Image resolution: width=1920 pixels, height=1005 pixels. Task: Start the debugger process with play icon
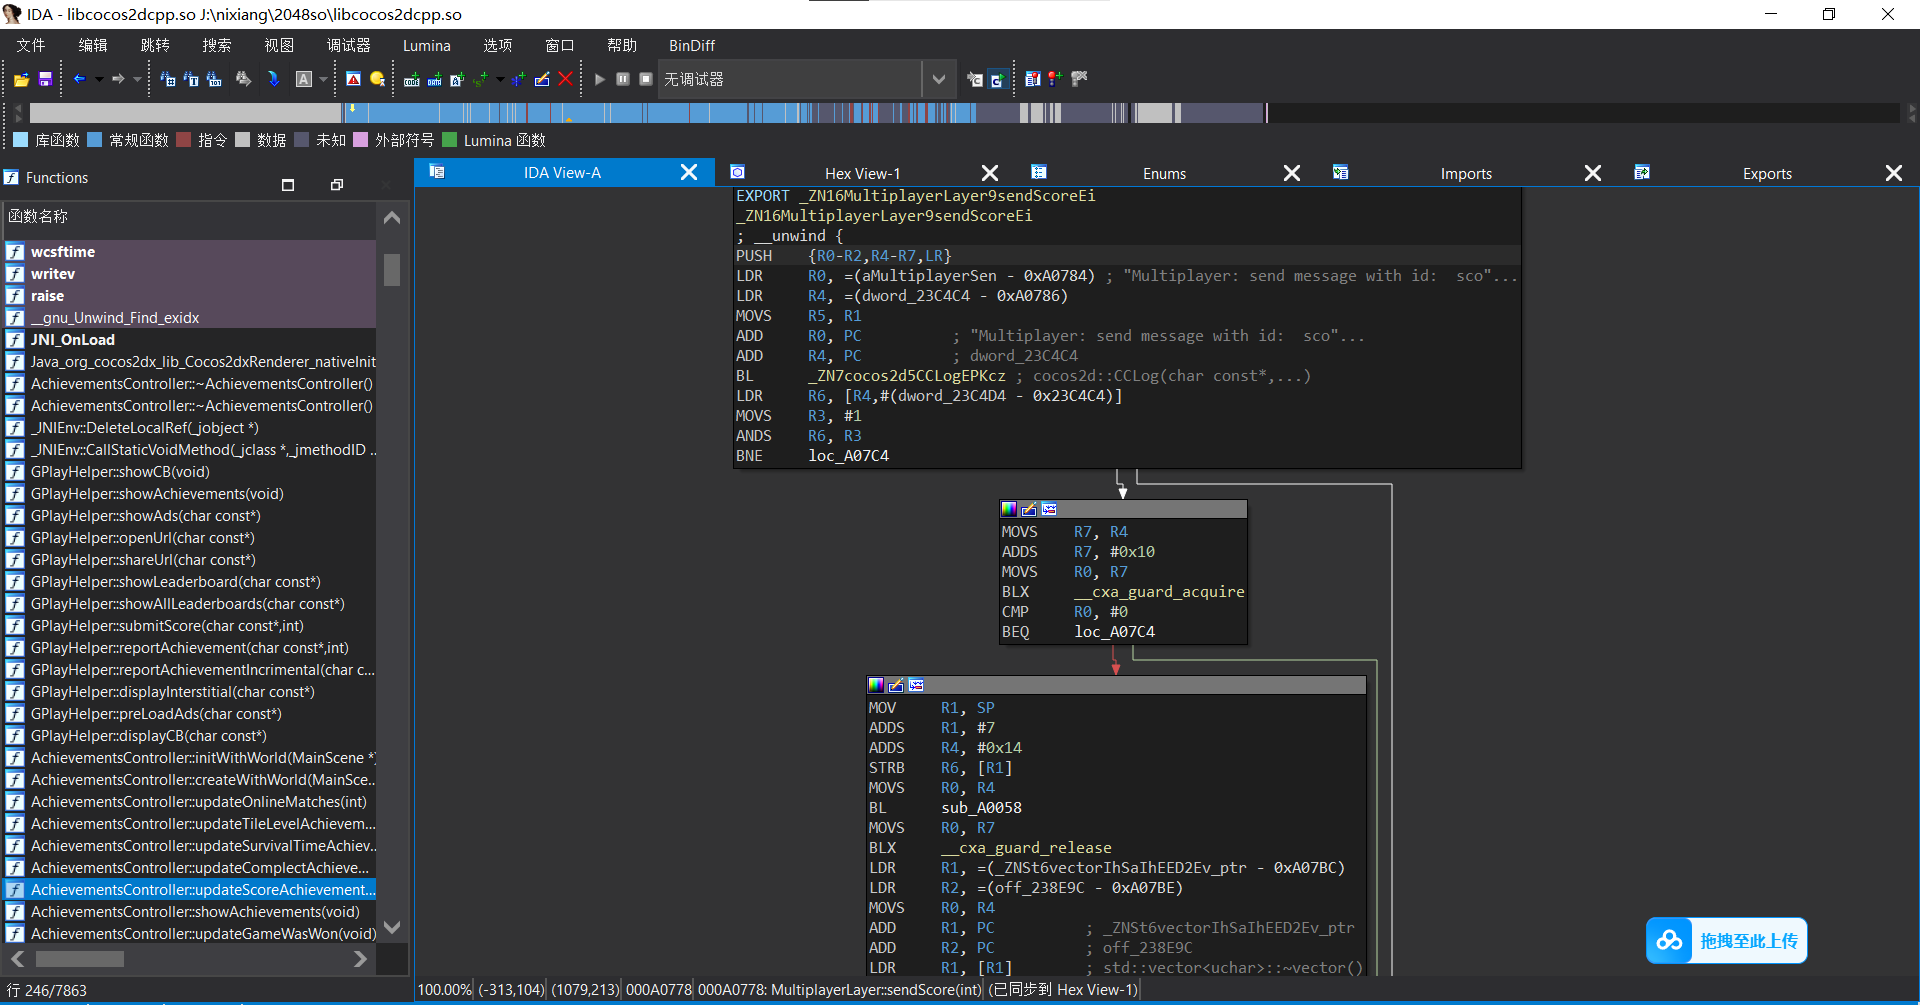[x=600, y=79]
